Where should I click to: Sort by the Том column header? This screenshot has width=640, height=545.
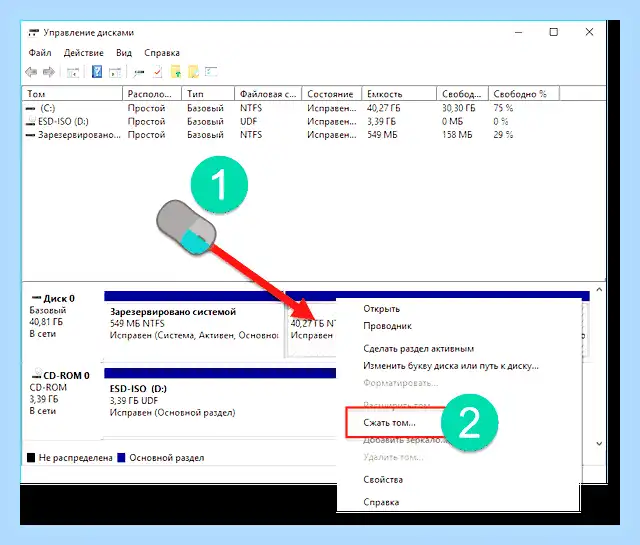pos(72,94)
